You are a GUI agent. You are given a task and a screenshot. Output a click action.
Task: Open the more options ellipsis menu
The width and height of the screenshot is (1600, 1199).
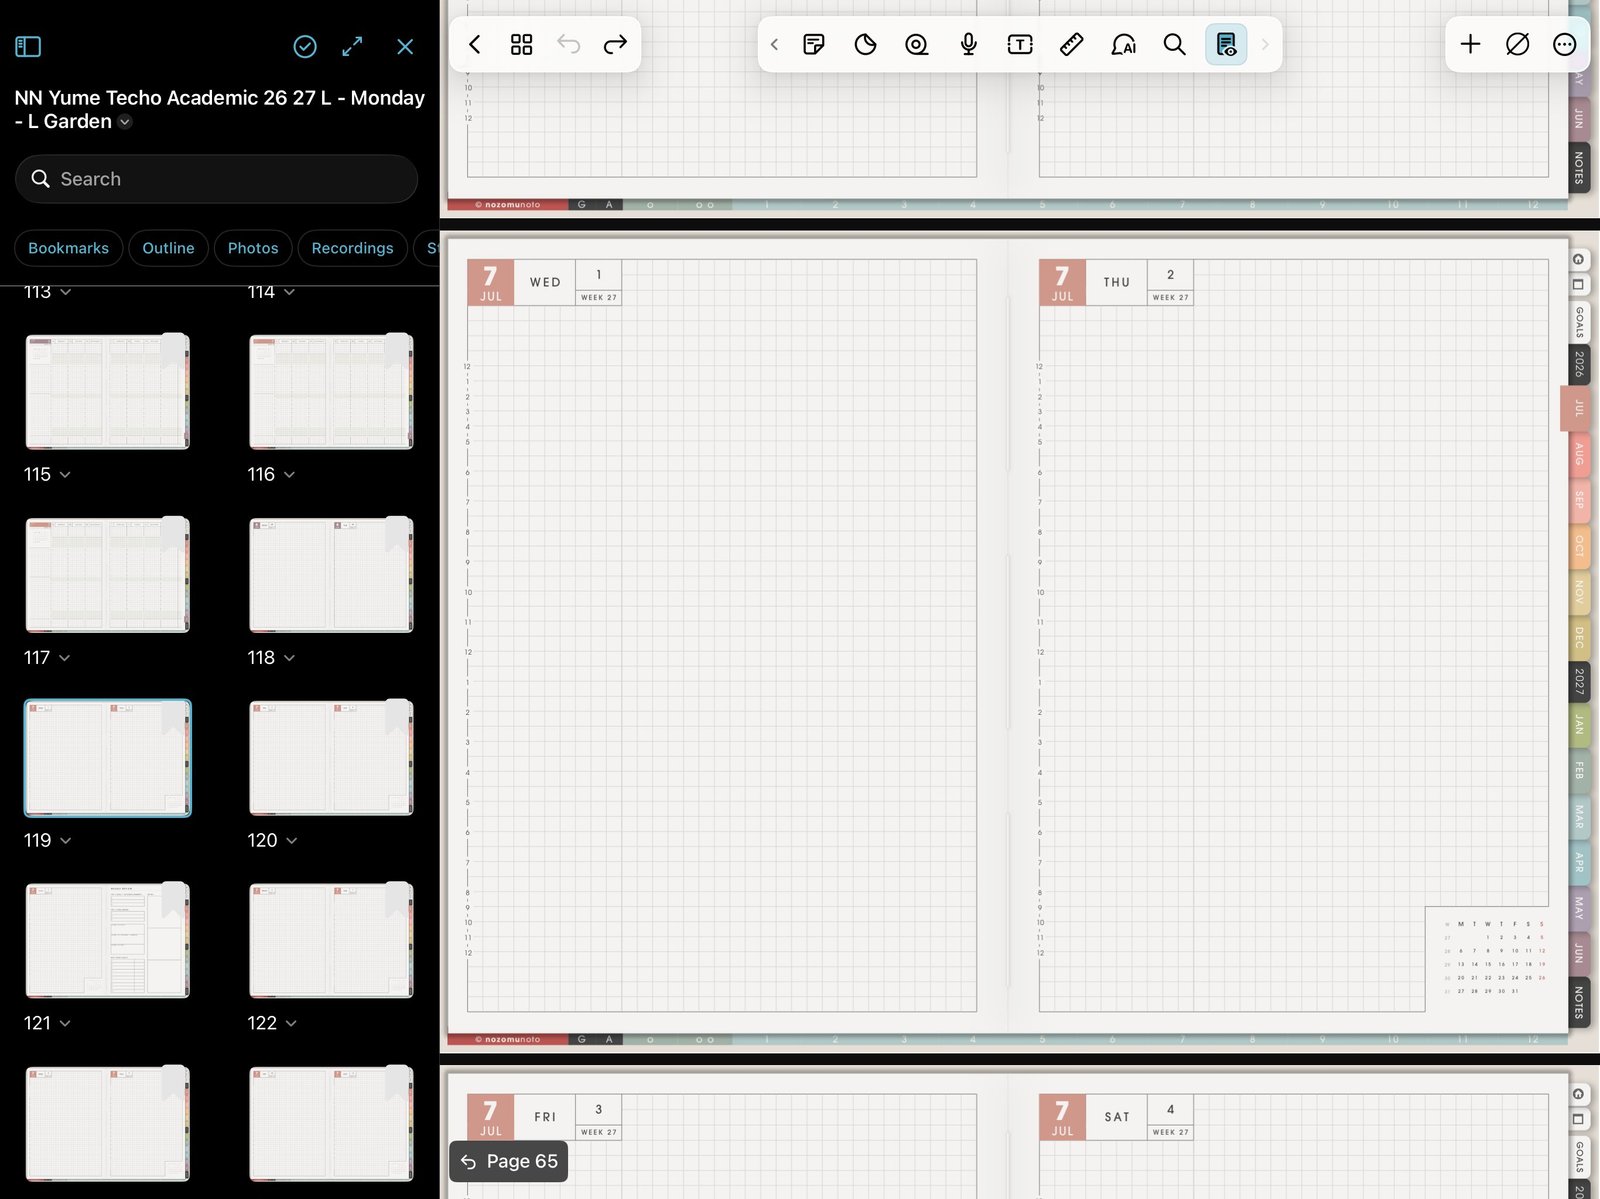(x=1565, y=44)
